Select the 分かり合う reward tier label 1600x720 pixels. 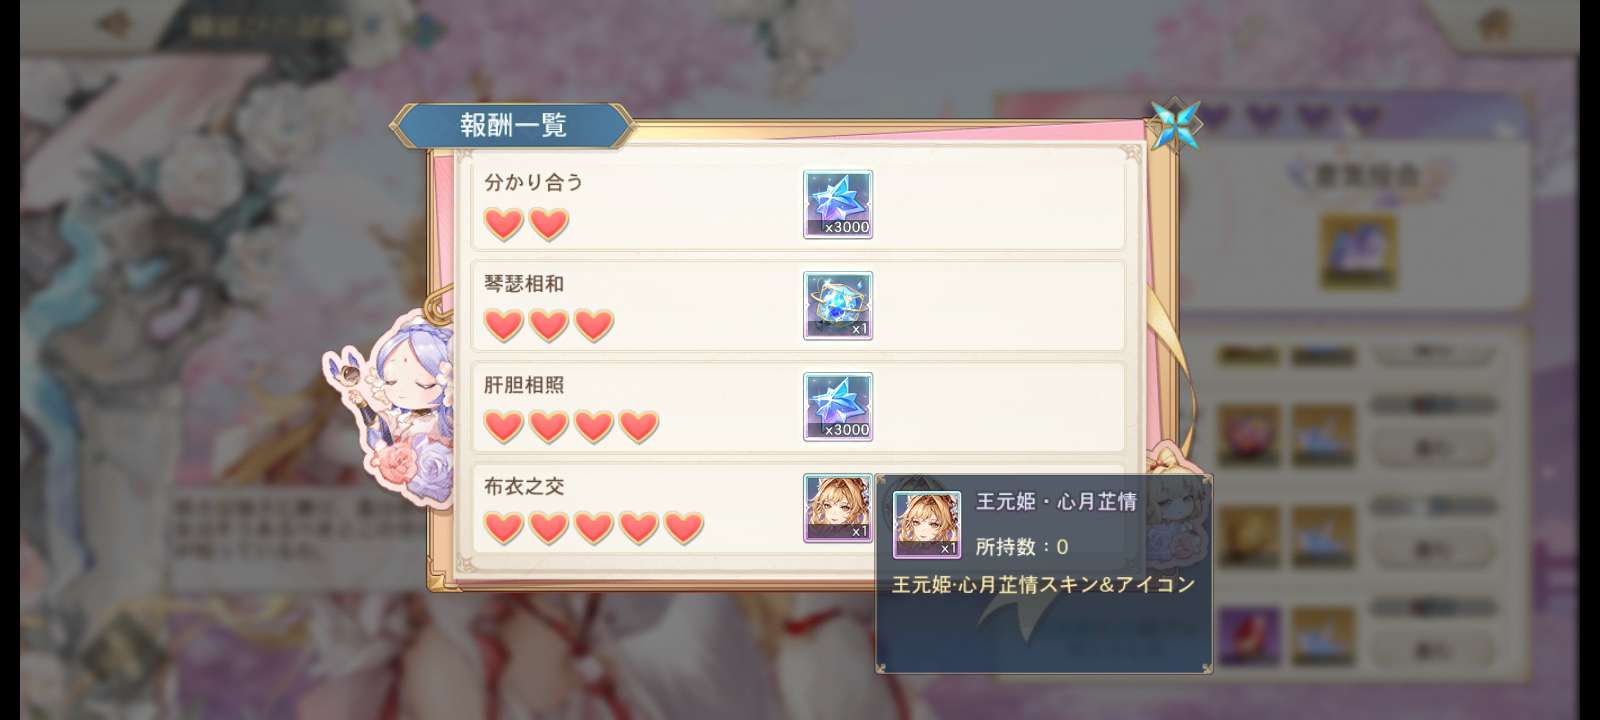point(533,182)
